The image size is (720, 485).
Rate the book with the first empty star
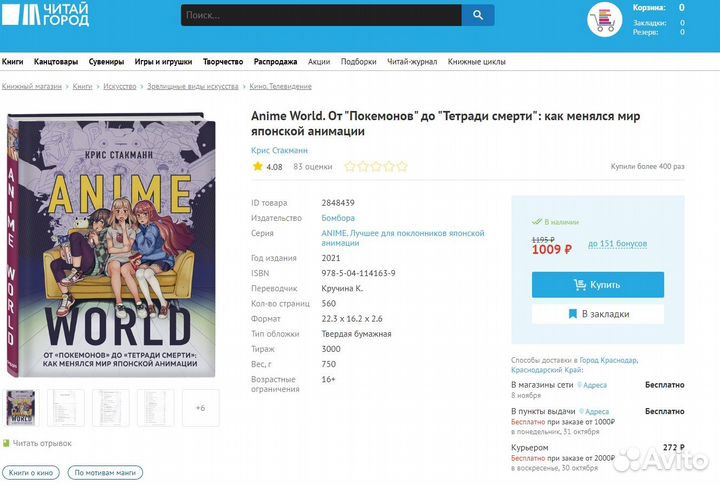[350, 166]
